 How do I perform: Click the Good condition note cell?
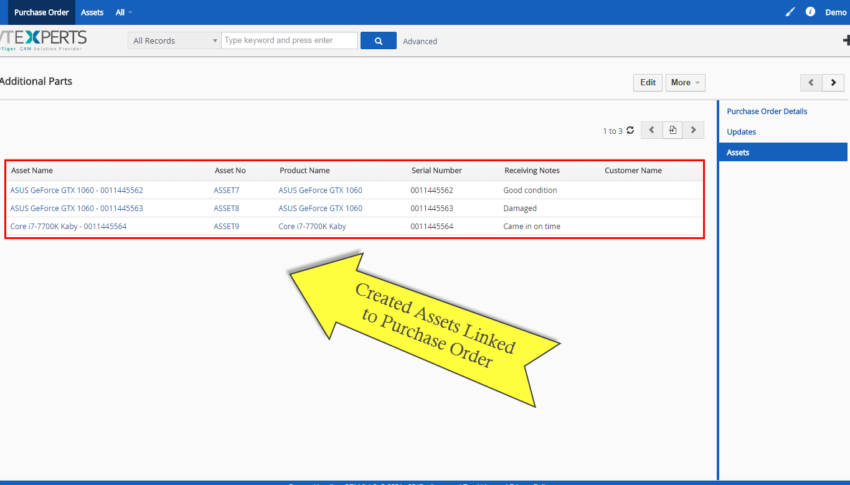pyautogui.click(x=530, y=190)
